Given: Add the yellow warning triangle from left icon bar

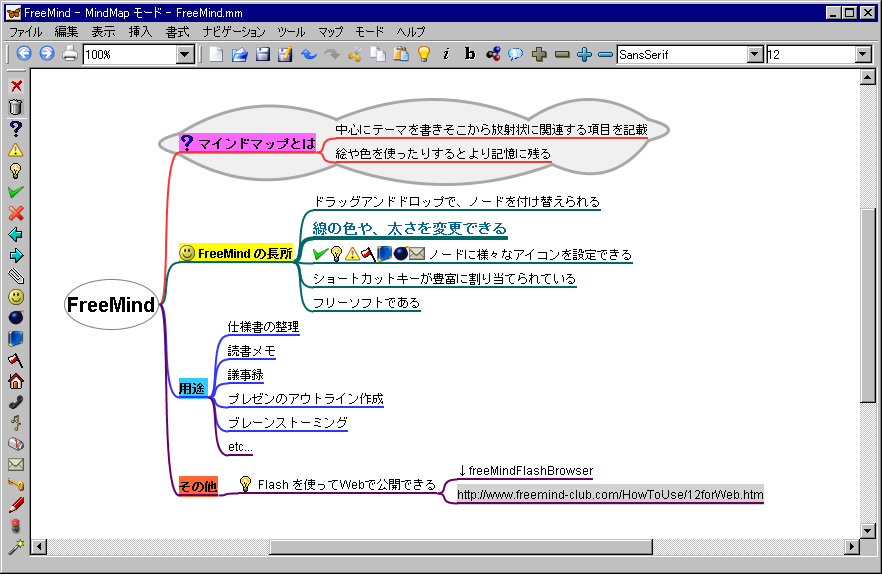Looking at the screenshot, I should pyautogui.click(x=16, y=150).
